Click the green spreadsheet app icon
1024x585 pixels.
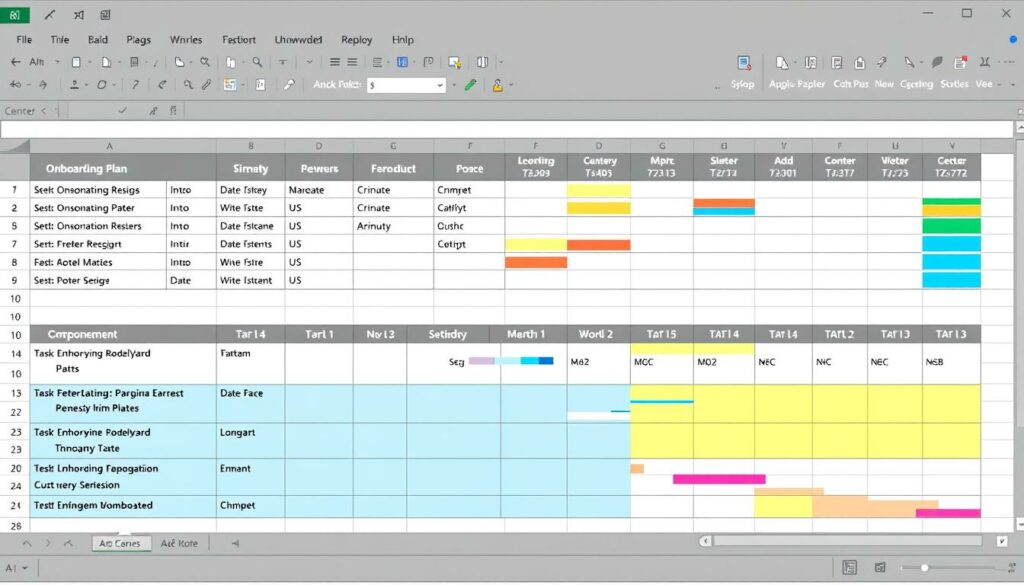(14, 14)
